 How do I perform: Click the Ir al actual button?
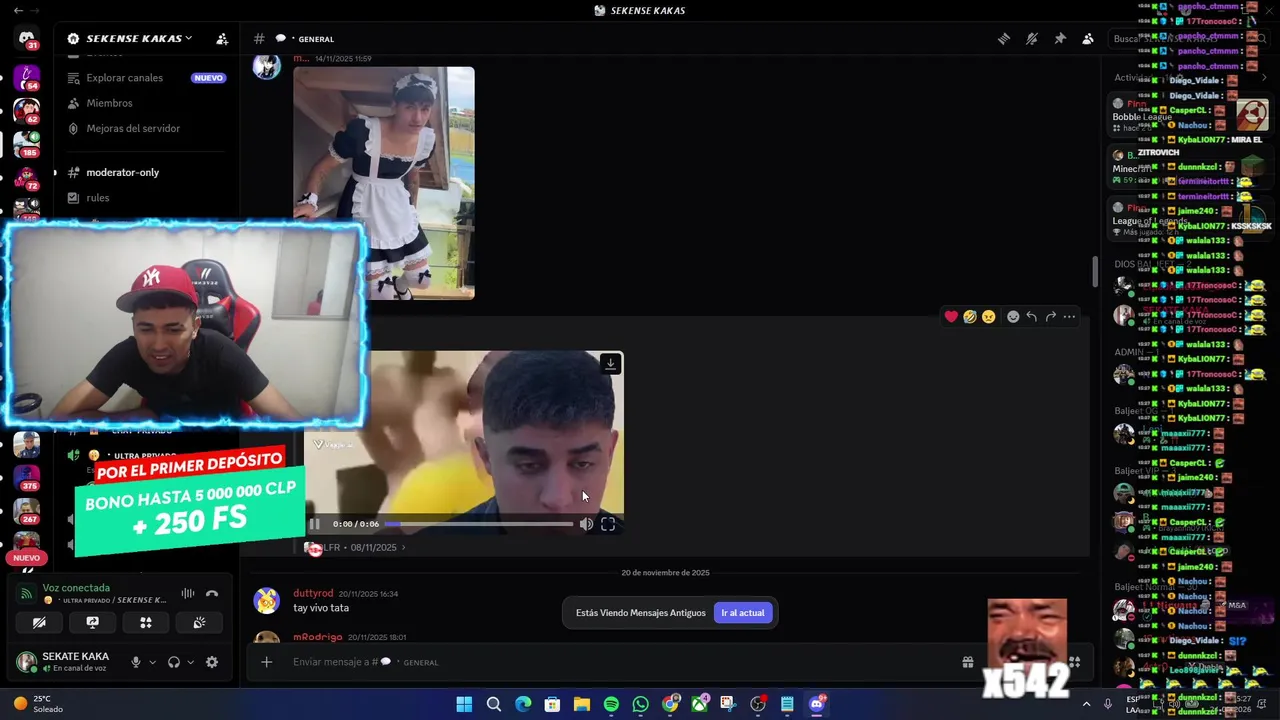[x=743, y=613]
